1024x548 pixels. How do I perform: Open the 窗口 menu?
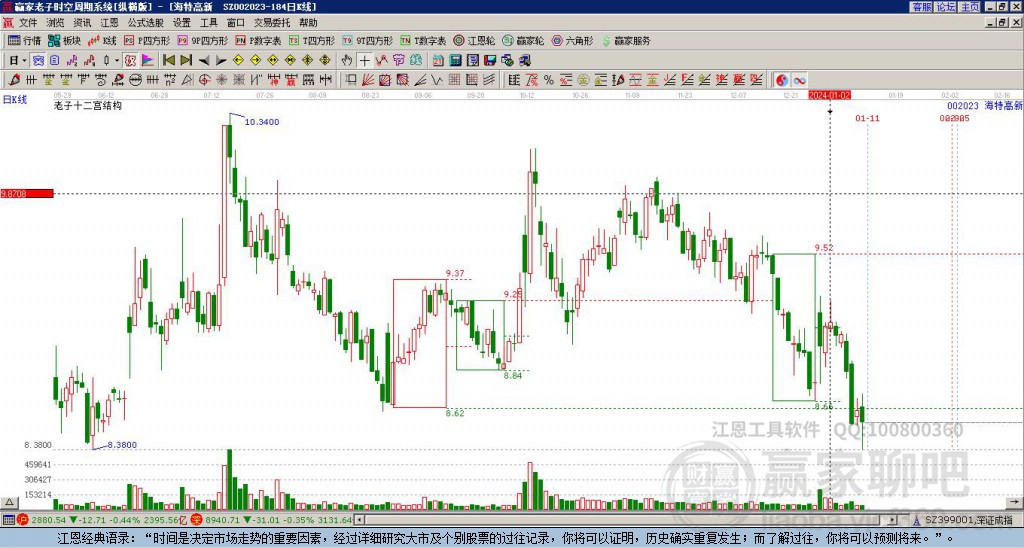pyautogui.click(x=236, y=23)
